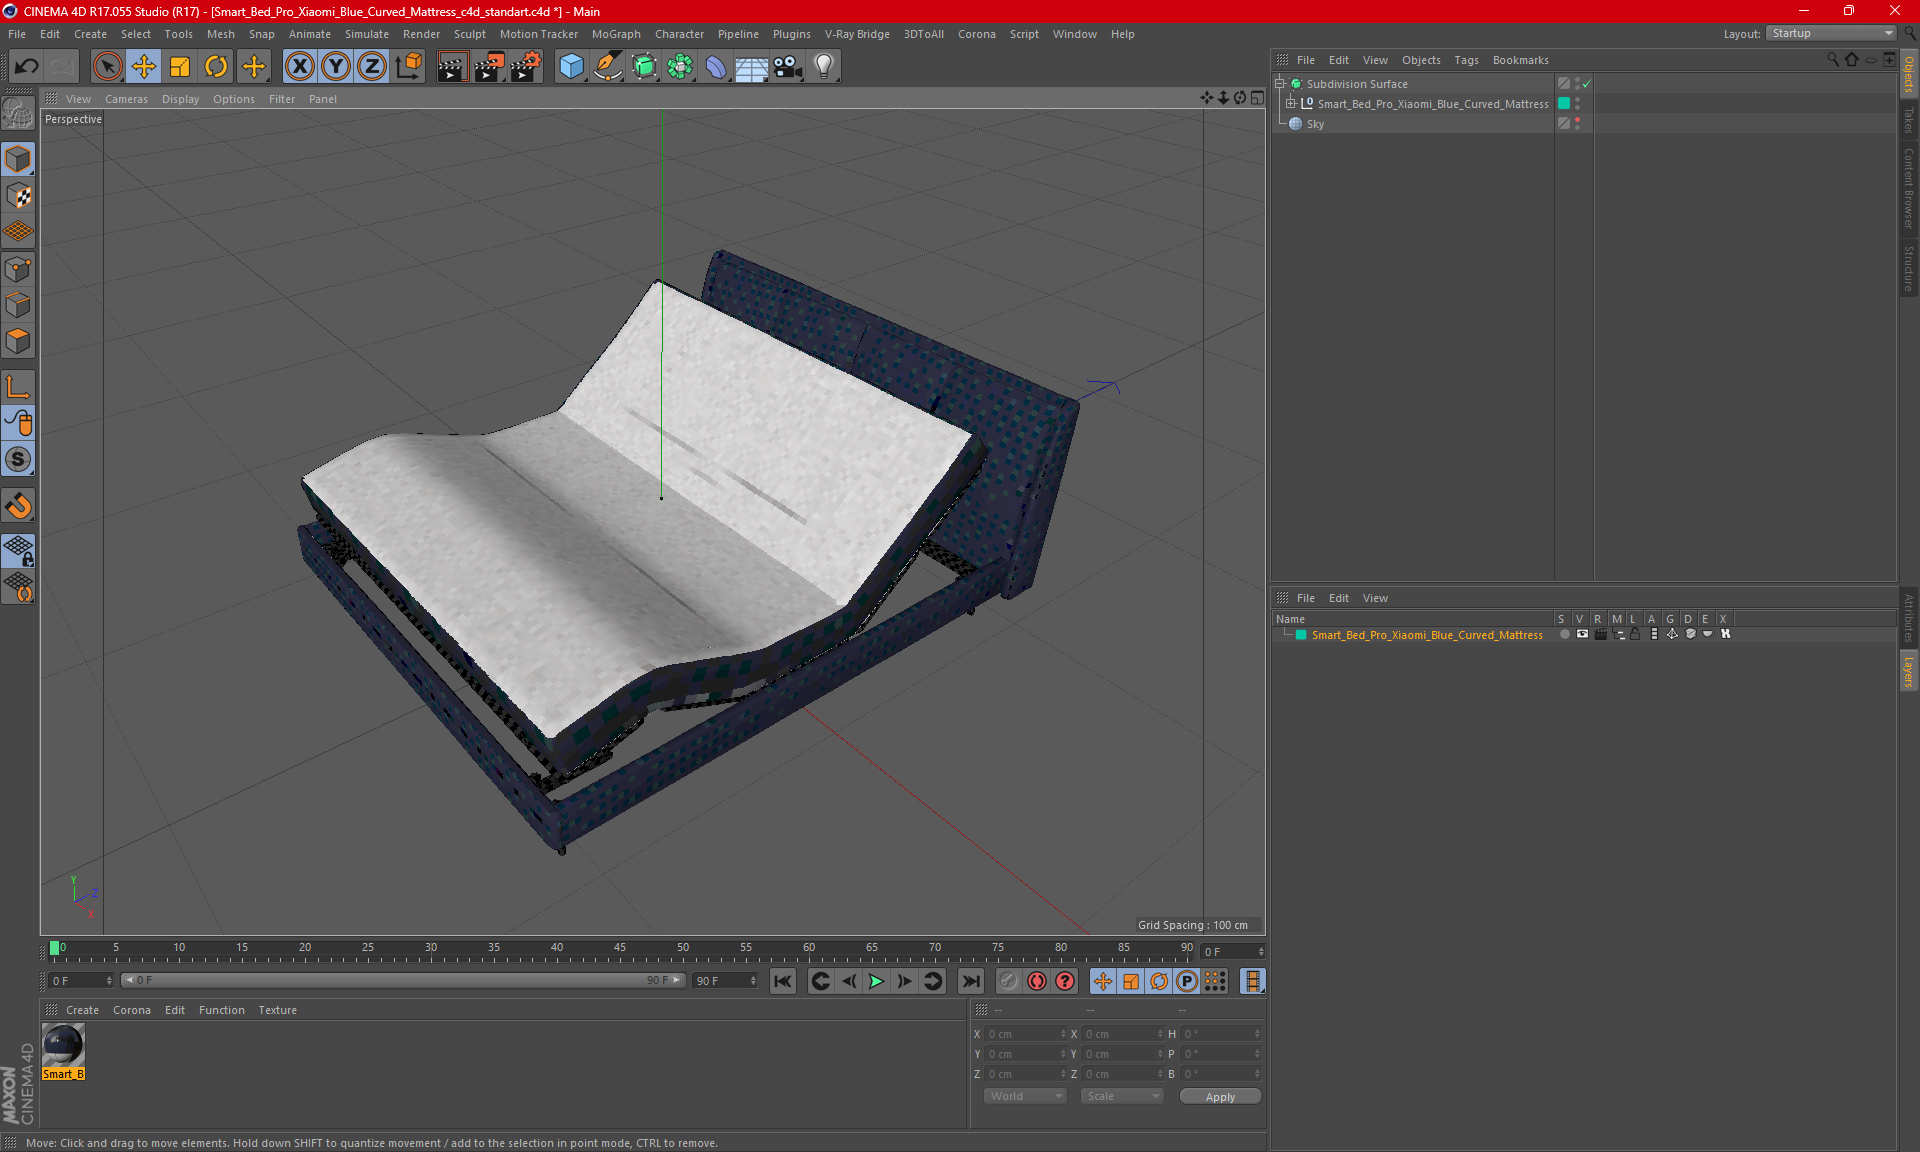The width and height of the screenshot is (1920, 1152).
Task: Go to end of animation
Action: pyautogui.click(x=970, y=981)
